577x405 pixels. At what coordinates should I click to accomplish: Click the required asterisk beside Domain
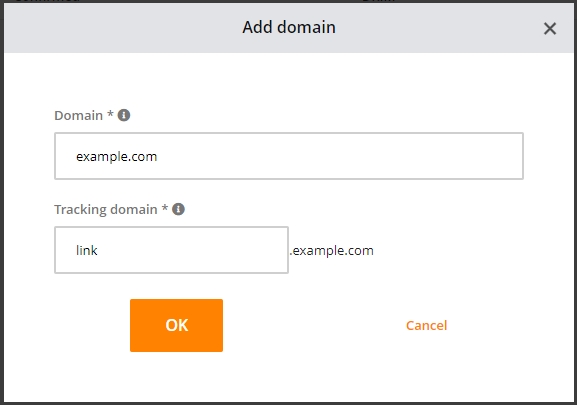click(x=110, y=114)
